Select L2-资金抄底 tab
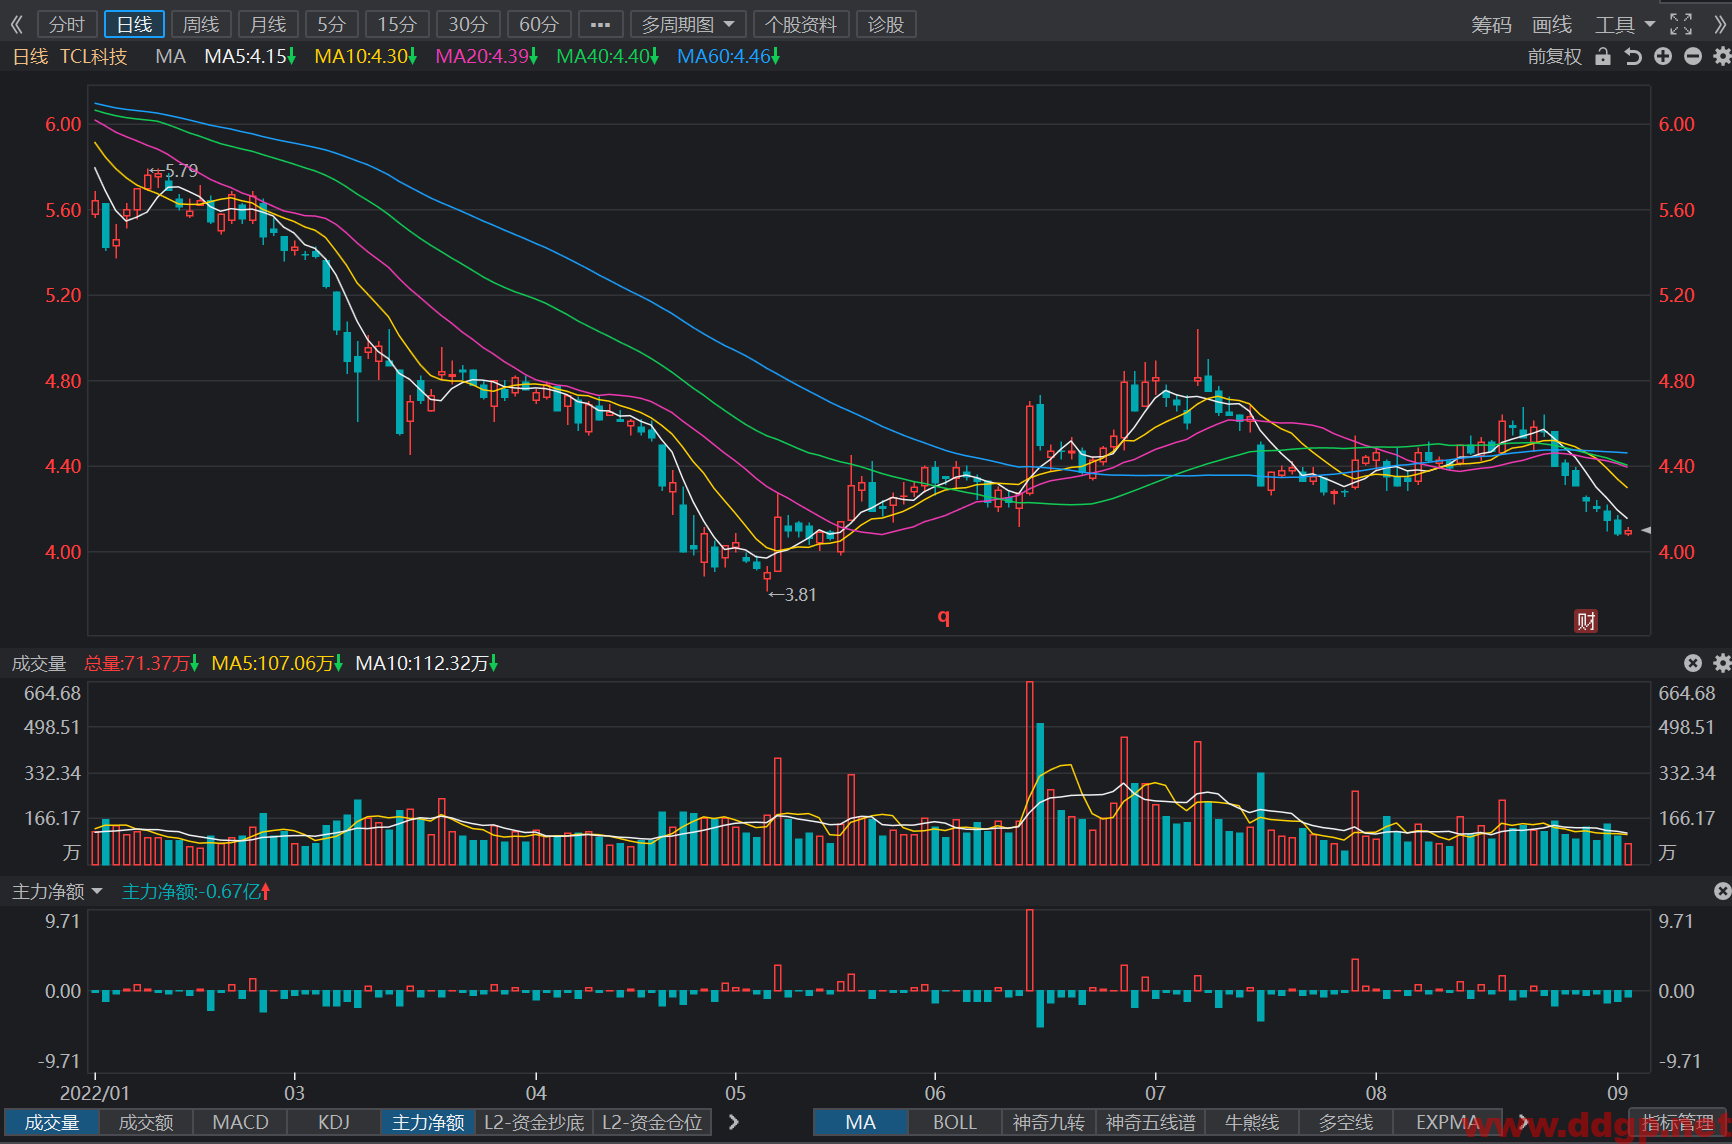This screenshot has height=1144, width=1732. [534, 1122]
